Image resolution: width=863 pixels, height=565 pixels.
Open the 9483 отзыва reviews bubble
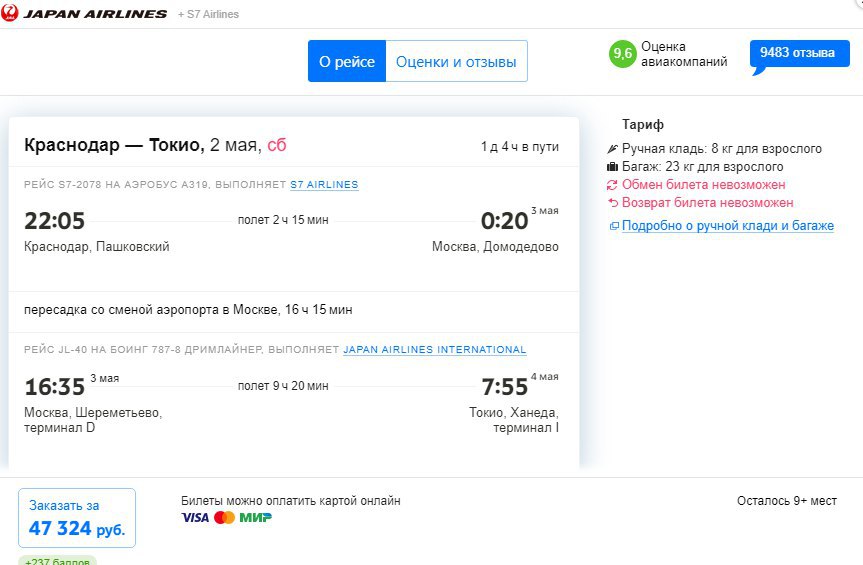click(799, 54)
